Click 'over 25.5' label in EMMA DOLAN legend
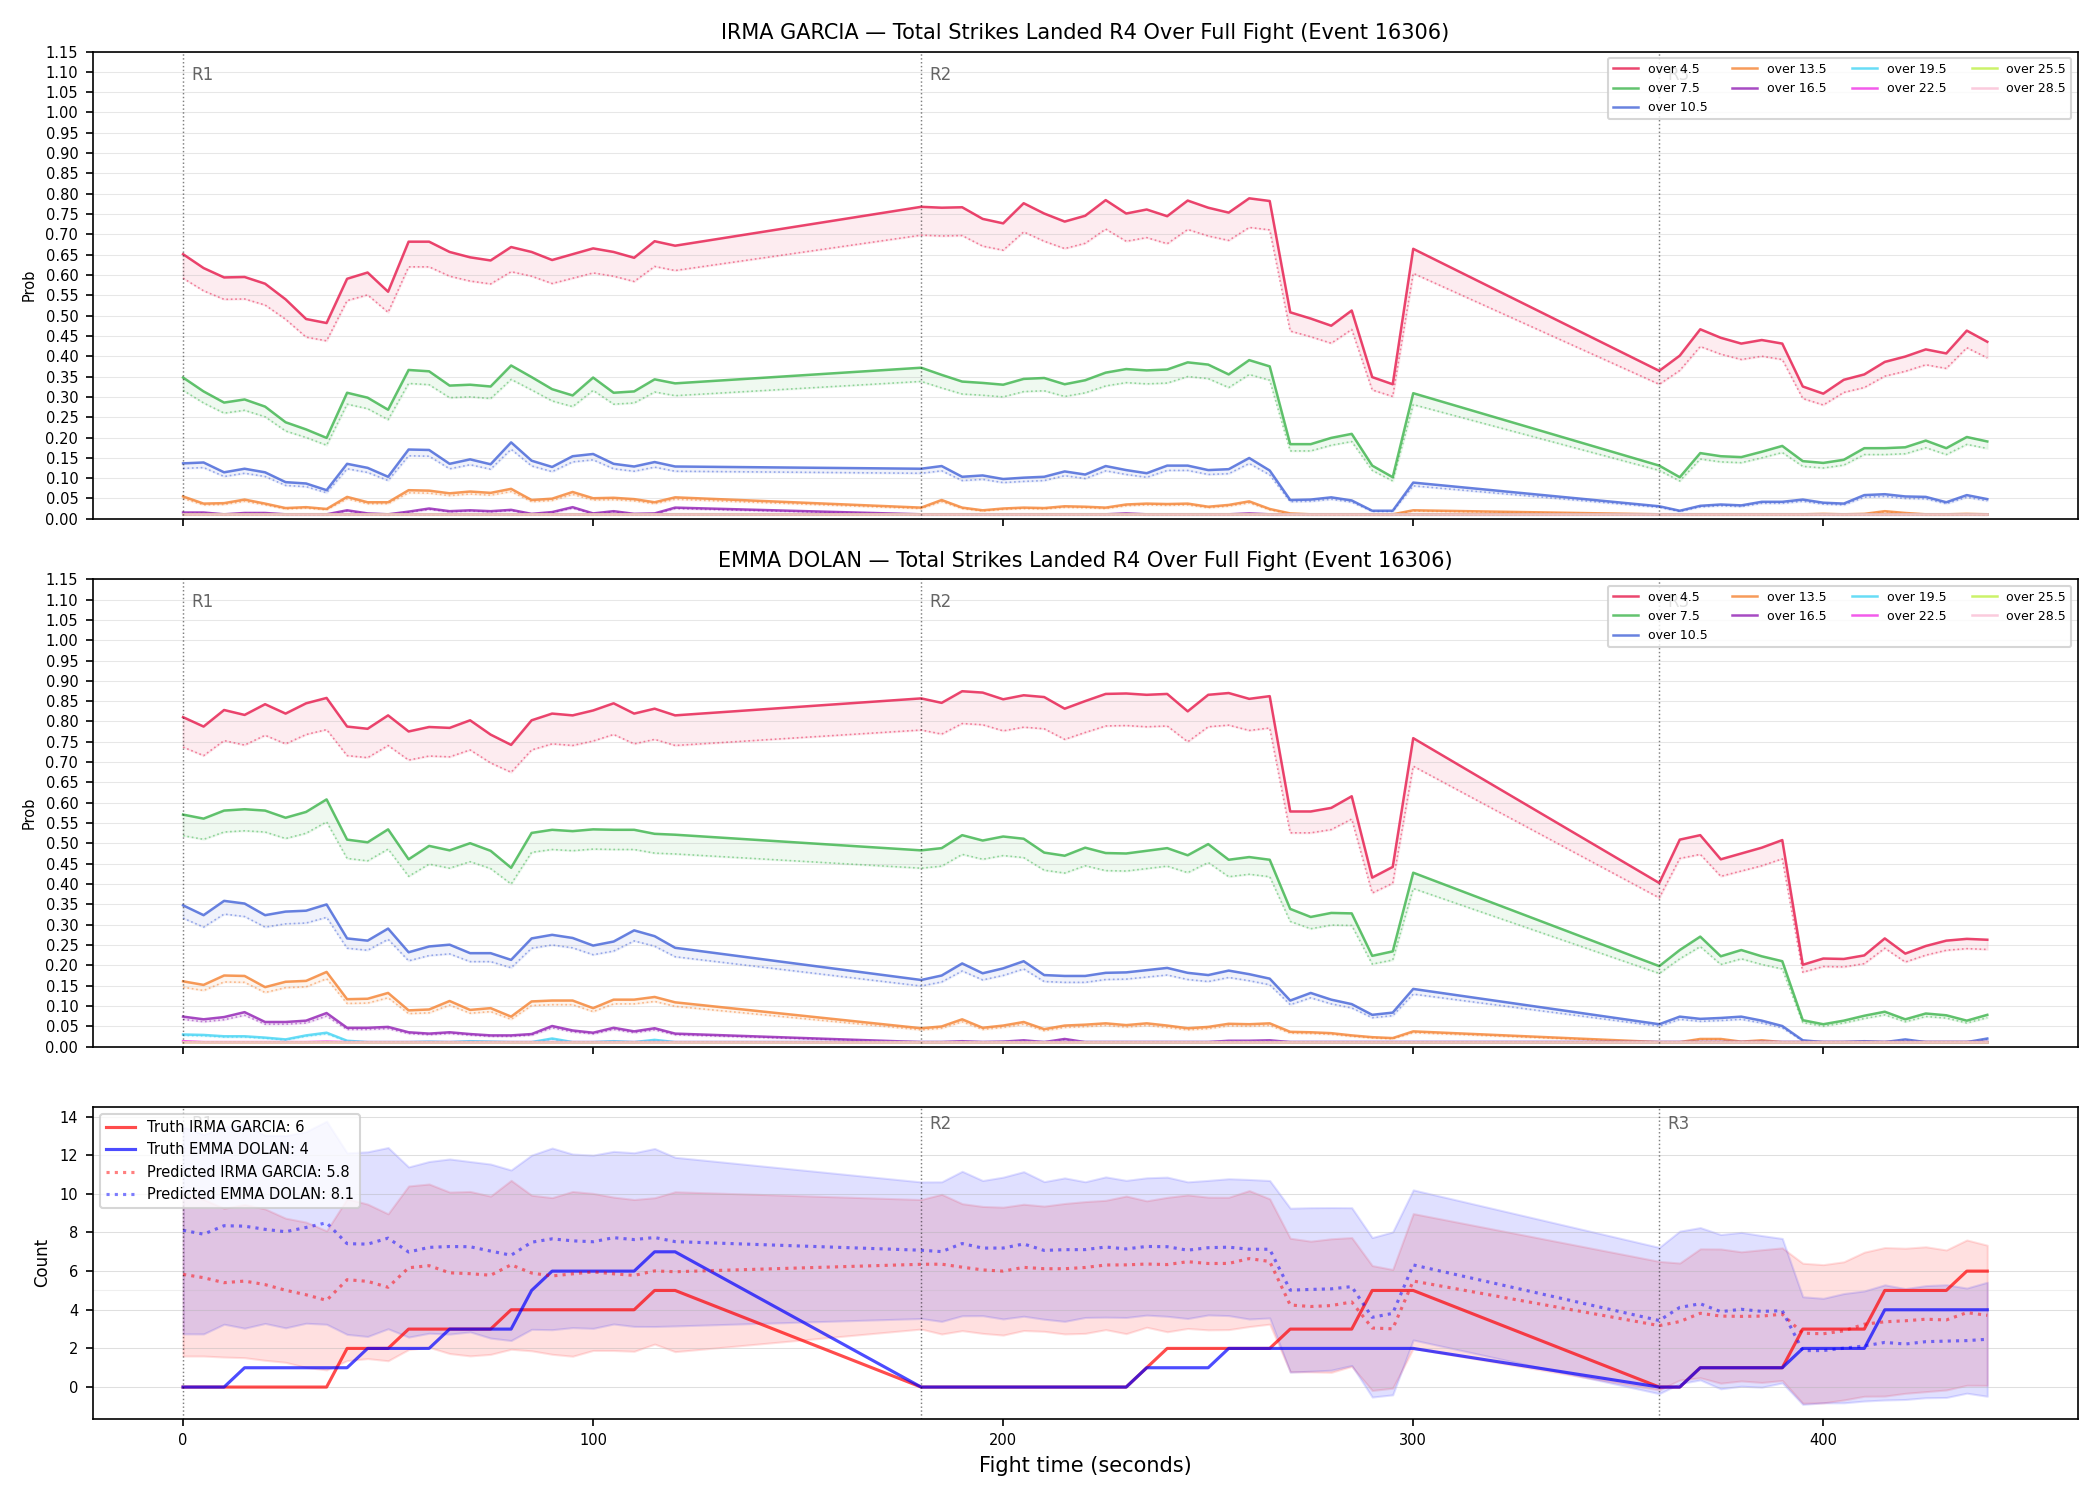The height and width of the screenshot is (1500, 2100). [x=2035, y=597]
